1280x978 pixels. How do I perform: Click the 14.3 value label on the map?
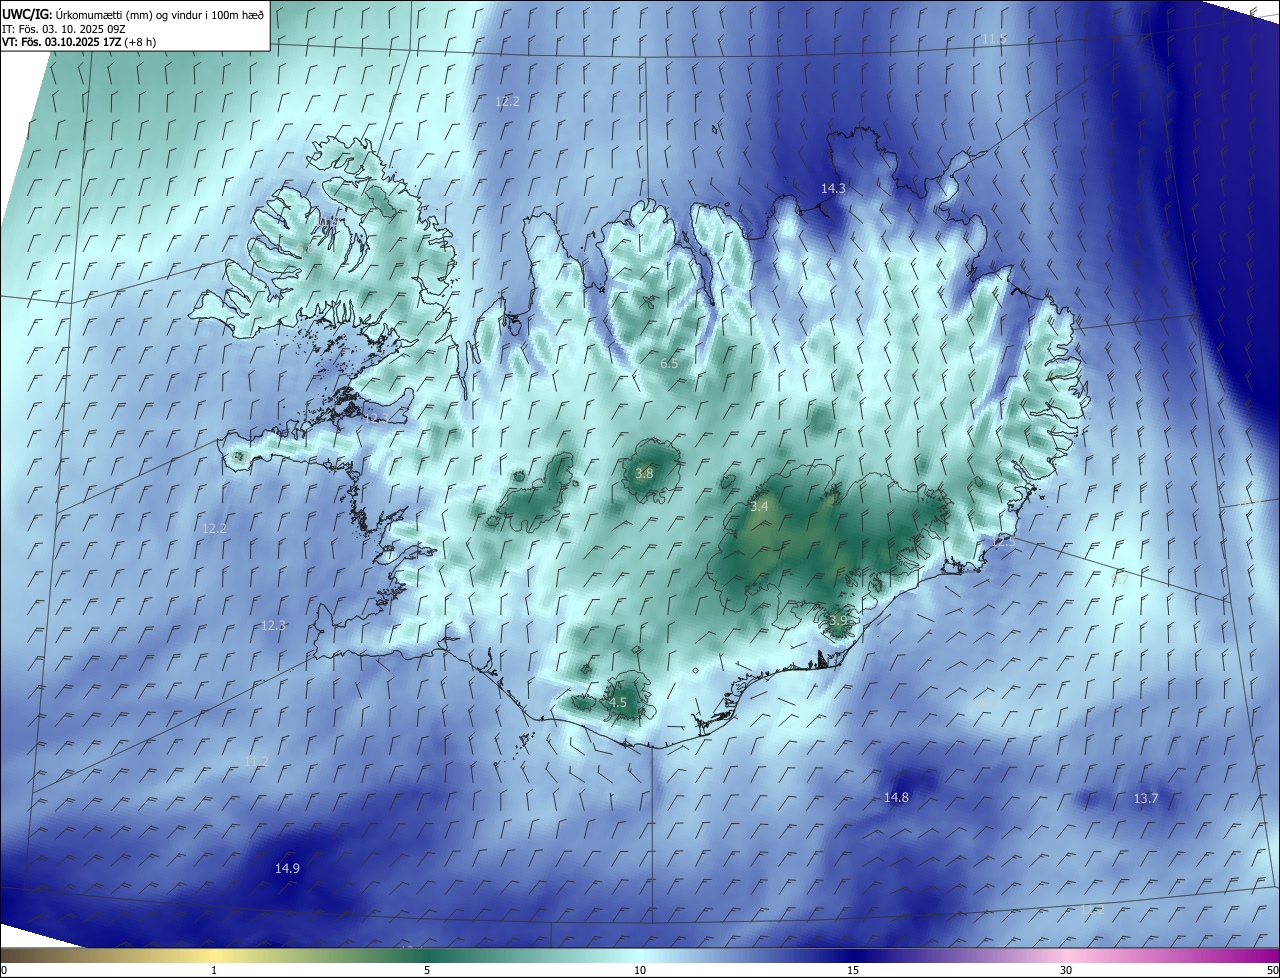coord(833,188)
